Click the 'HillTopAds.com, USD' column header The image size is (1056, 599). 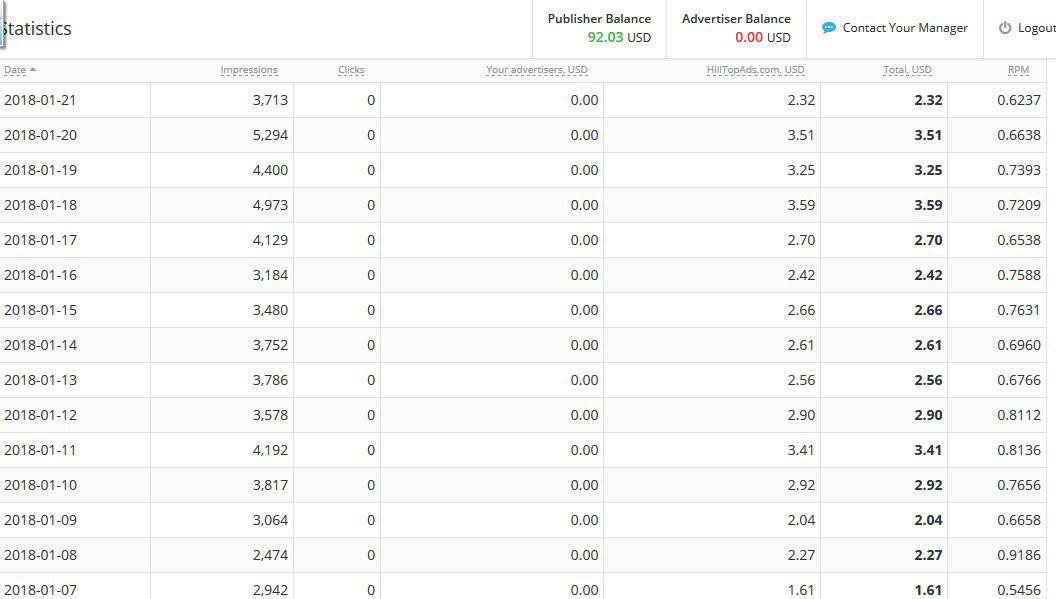pyautogui.click(x=755, y=70)
